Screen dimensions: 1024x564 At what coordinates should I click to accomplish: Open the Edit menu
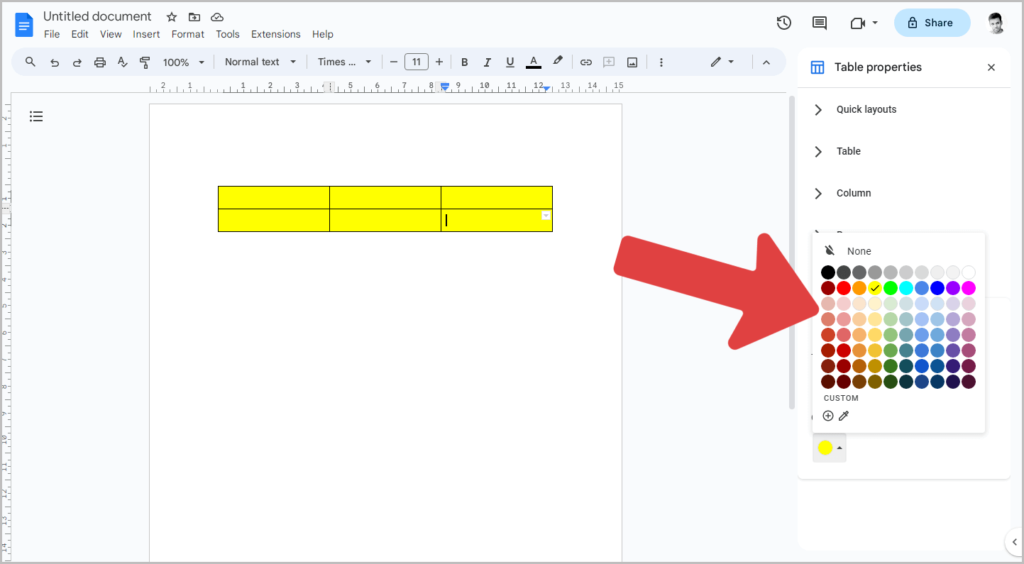pyautogui.click(x=80, y=34)
